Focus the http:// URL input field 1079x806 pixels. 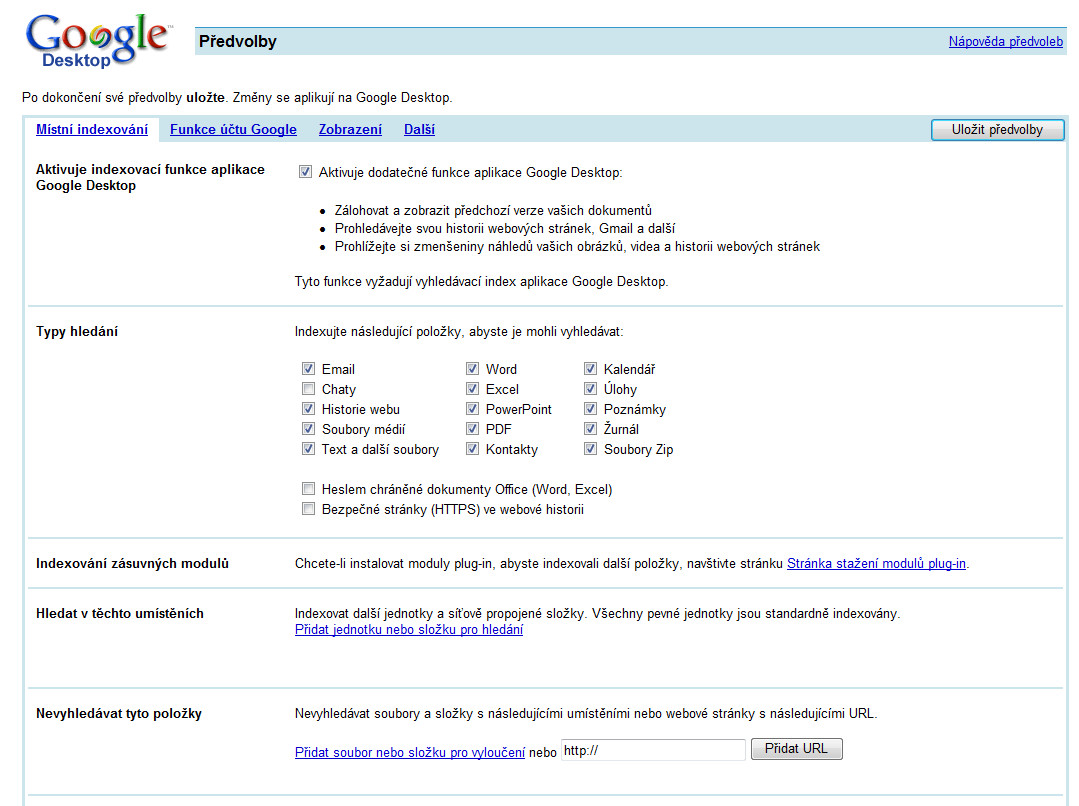click(x=653, y=750)
